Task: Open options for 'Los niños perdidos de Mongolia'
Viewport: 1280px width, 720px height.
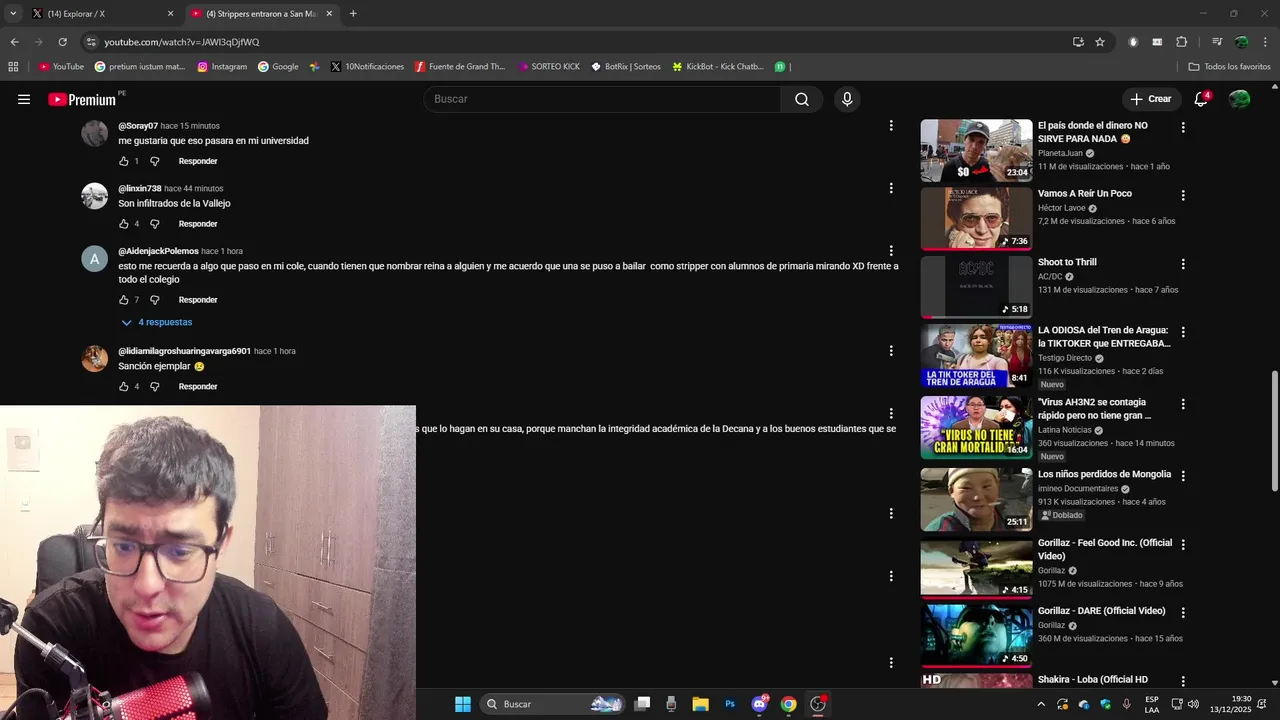Action: pyautogui.click(x=1183, y=476)
